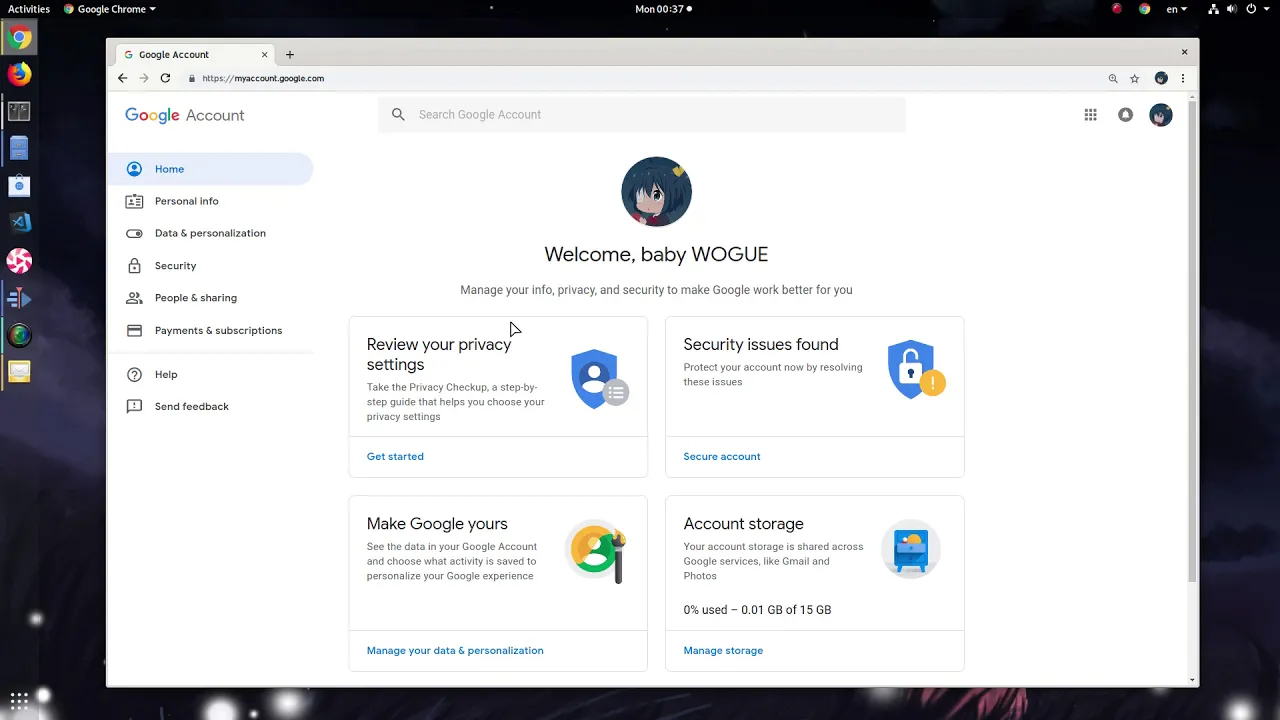
Task: Click the Account storage heading
Action: tap(743, 524)
